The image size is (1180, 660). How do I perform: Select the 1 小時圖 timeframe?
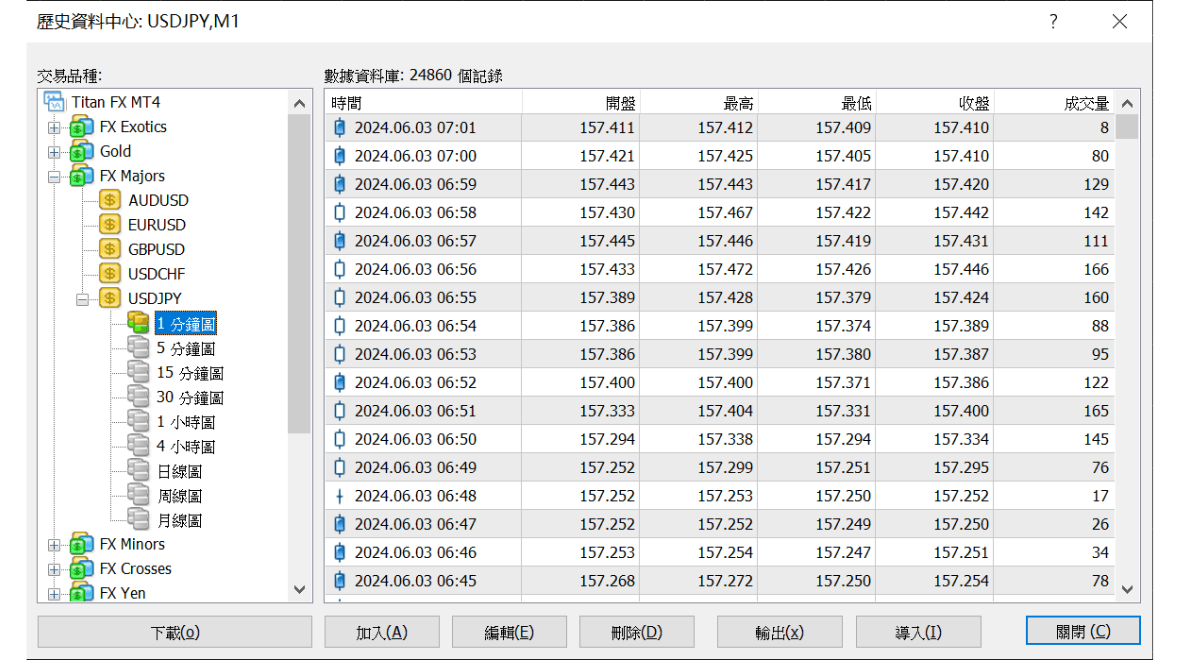point(185,422)
